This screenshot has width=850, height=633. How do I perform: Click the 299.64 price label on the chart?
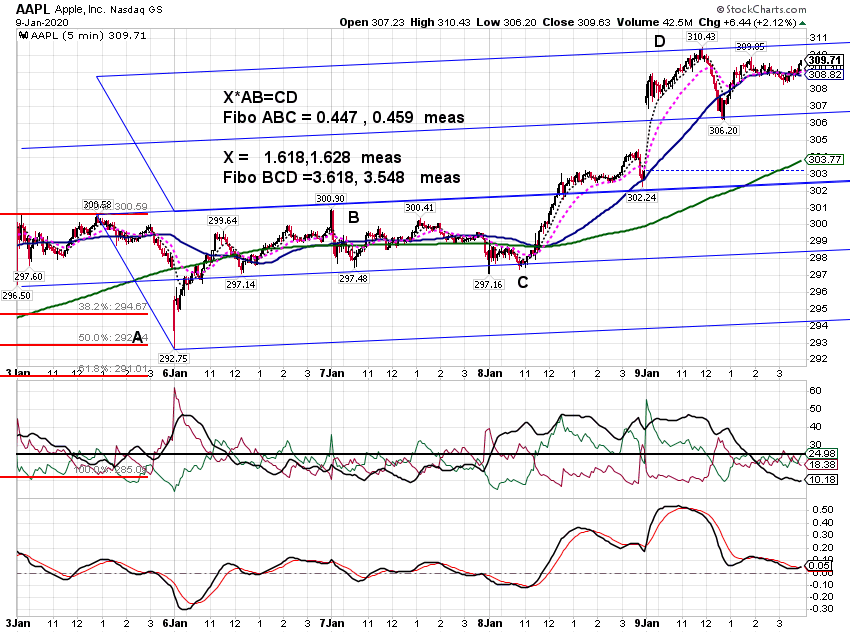222,221
